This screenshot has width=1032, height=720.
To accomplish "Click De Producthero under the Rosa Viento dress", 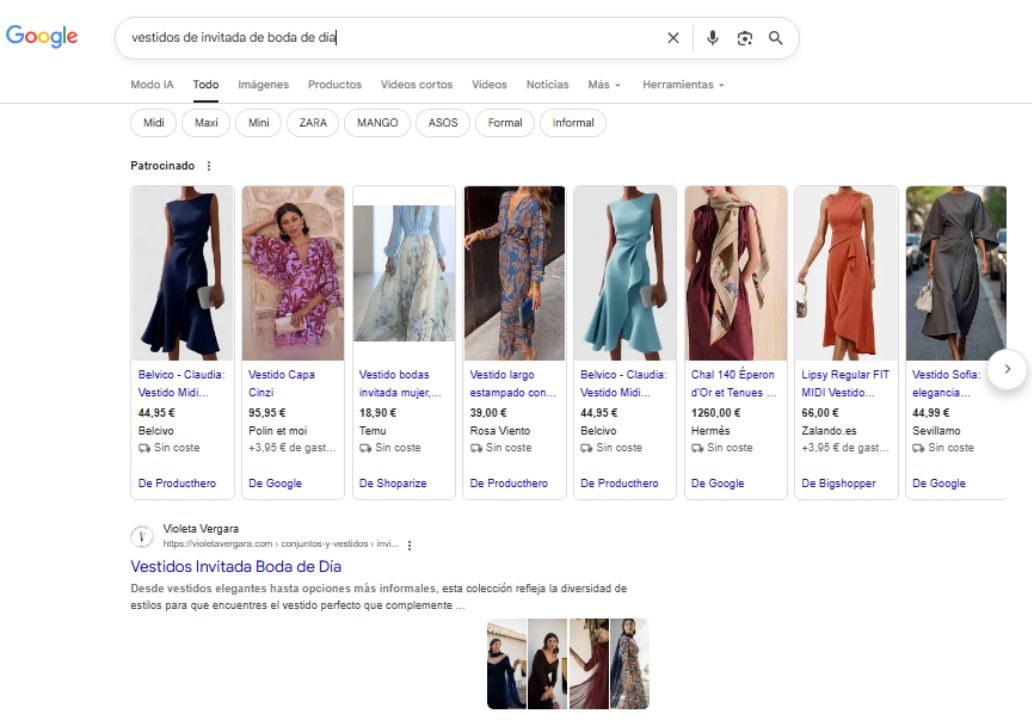I will pyautogui.click(x=509, y=484).
